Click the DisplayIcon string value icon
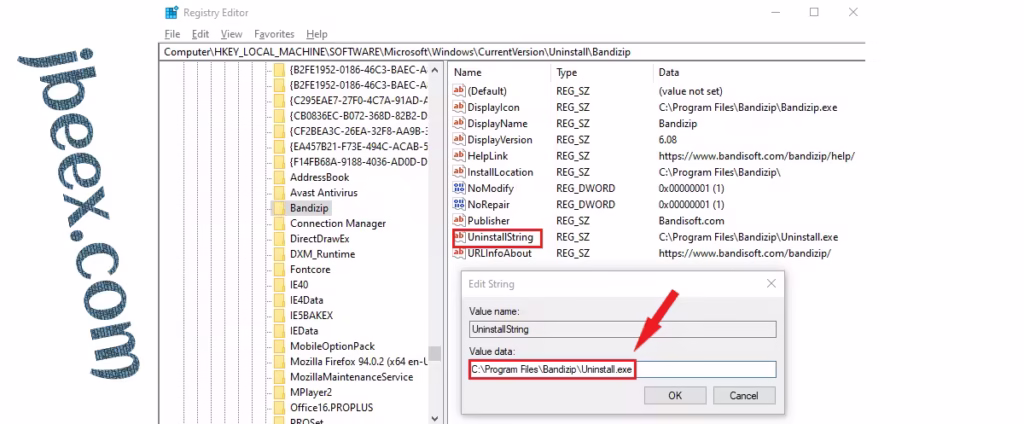This screenshot has height=424, width=1024. pos(459,107)
